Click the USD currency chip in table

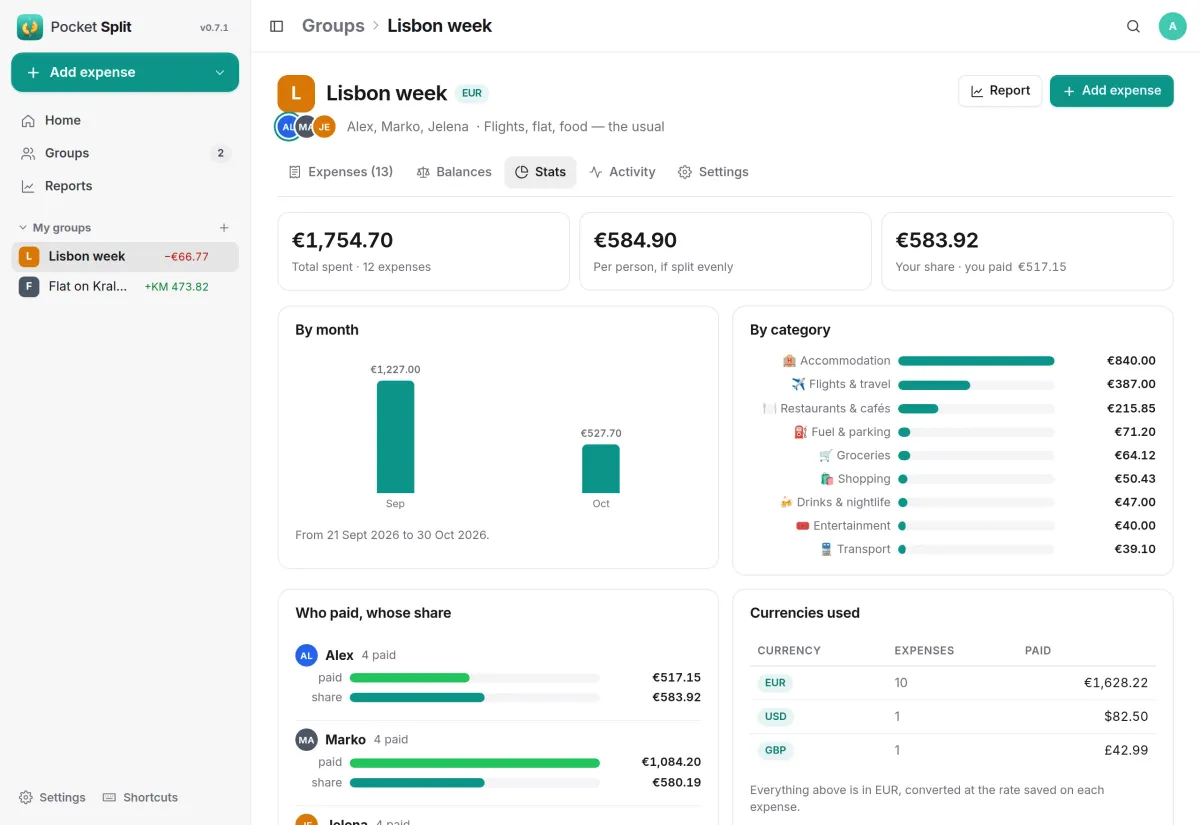click(x=776, y=716)
